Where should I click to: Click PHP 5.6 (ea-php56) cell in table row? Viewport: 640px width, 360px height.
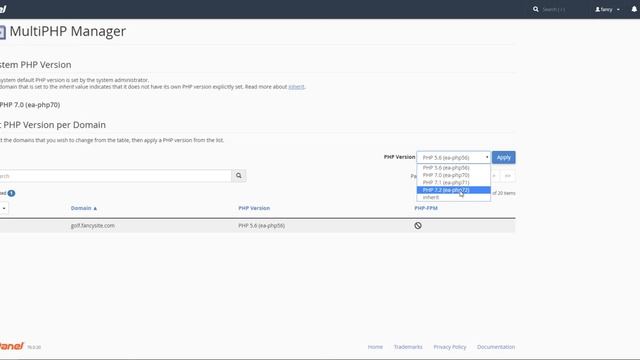pos(262,225)
